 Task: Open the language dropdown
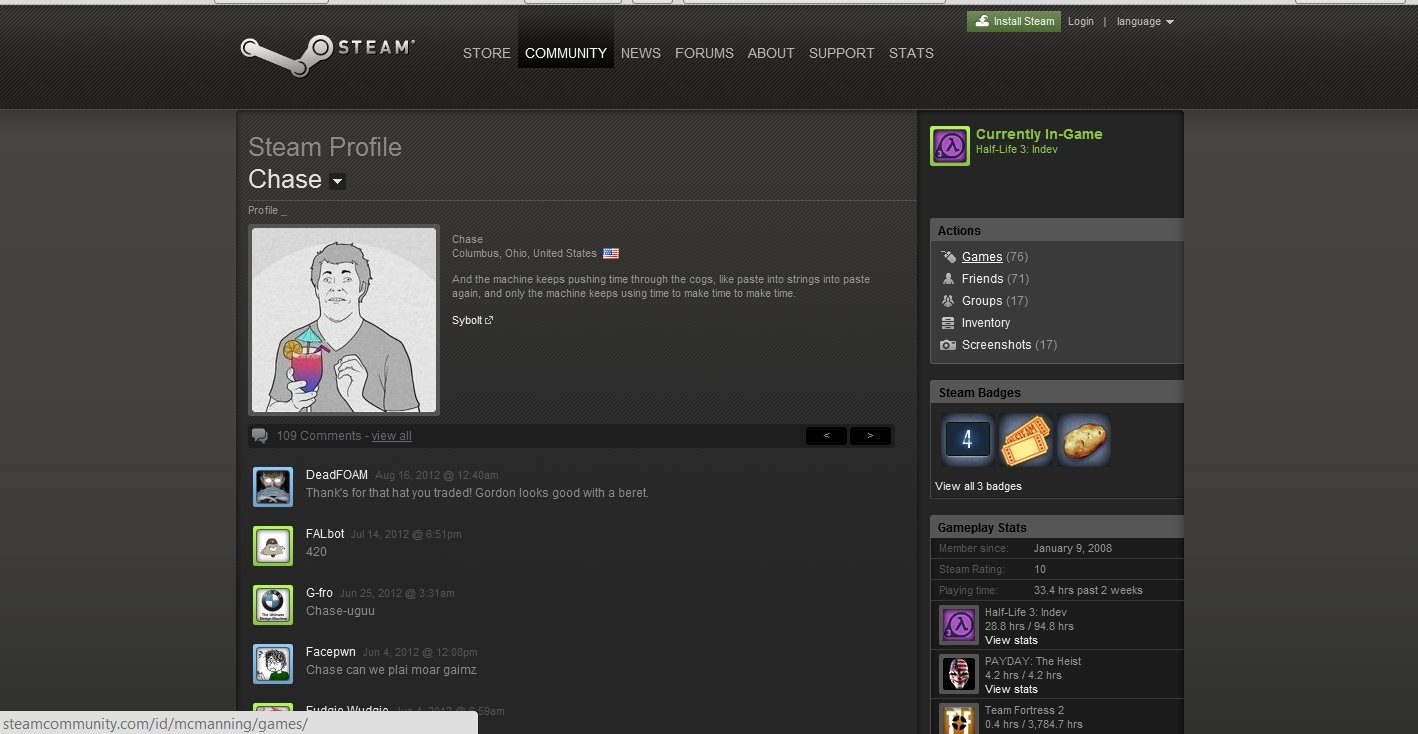click(x=1145, y=21)
